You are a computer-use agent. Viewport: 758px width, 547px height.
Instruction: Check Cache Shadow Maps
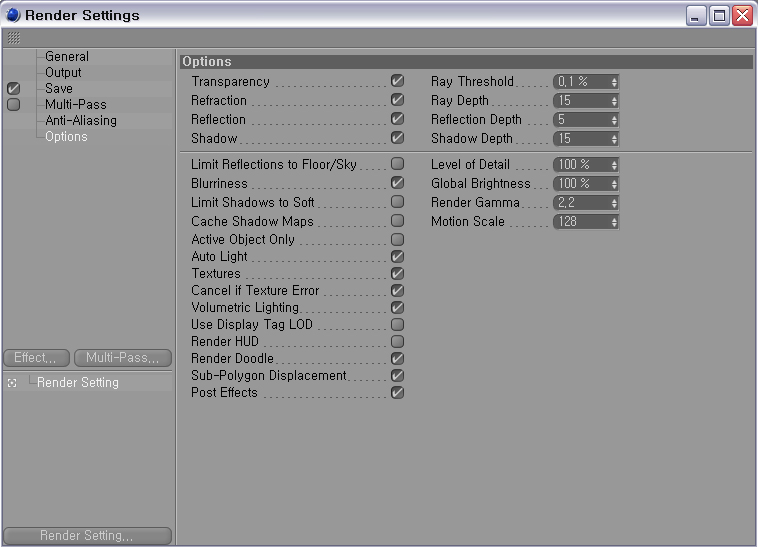397,220
